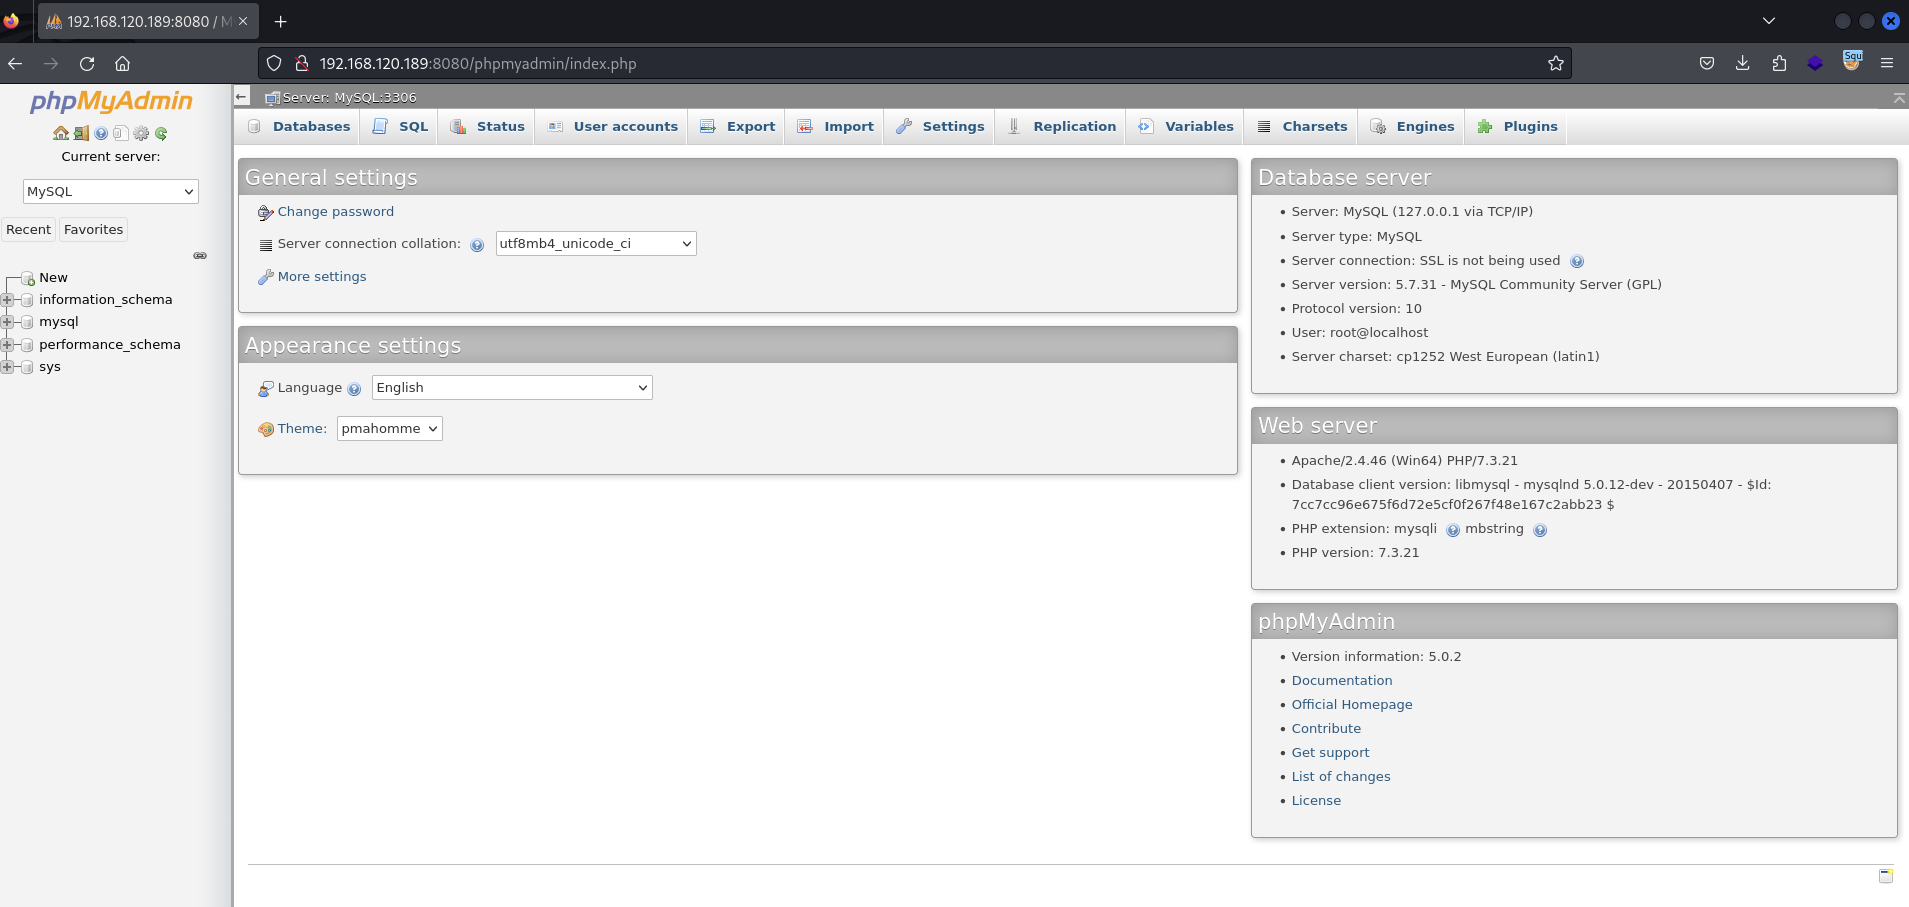This screenshot has height=907, width=1909.
Task: Click help icon beside mbstring extension
Action: pyautogui.click(x=1540, y=530)
